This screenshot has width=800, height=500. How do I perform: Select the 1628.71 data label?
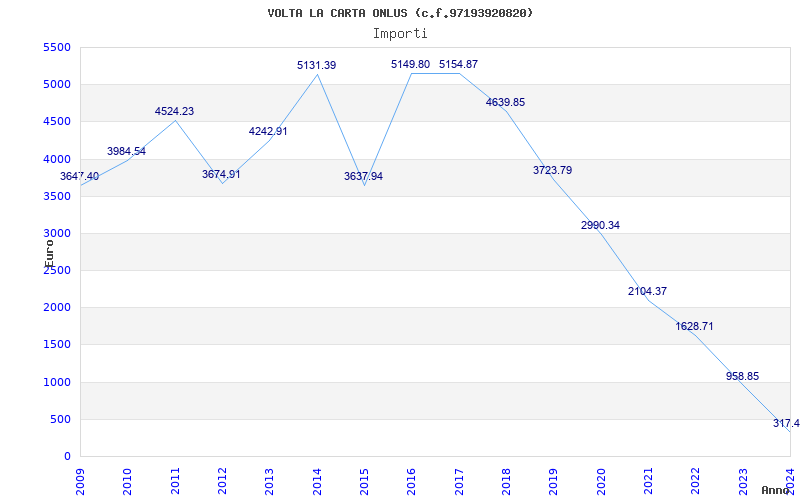point(694,326)
